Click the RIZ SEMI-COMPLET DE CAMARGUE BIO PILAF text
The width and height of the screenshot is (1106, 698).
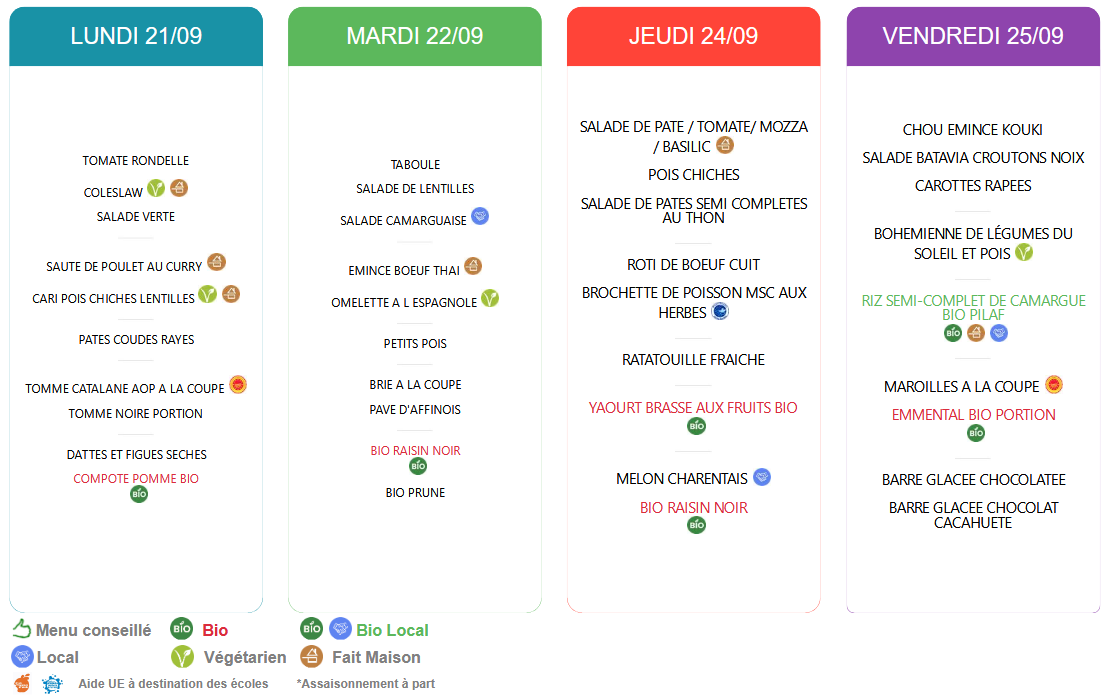973,307
